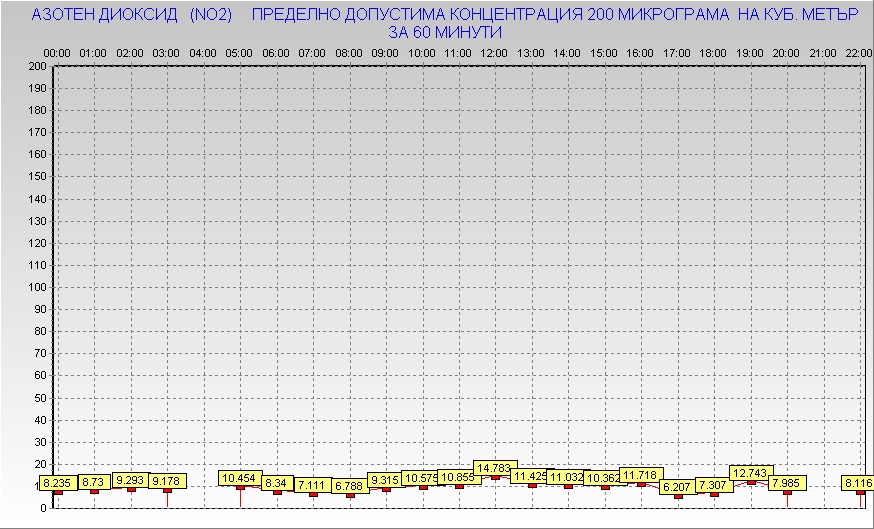Select the 8.235 data label
The width and height of the screenshot is (874, 529).
pos(57,483)
